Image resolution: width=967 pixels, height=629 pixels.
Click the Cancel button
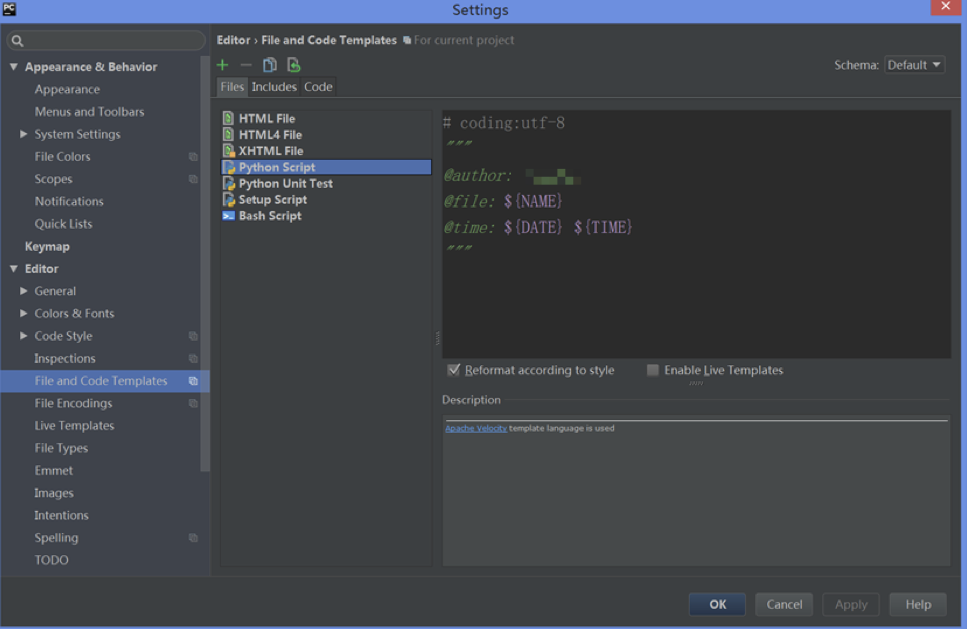click(x=784, y=604)
